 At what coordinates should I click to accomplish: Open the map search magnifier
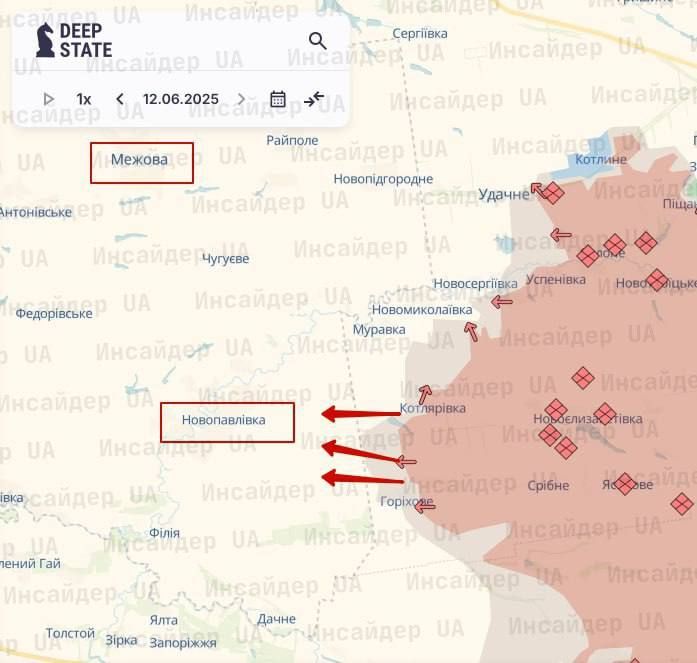(318, 41)
